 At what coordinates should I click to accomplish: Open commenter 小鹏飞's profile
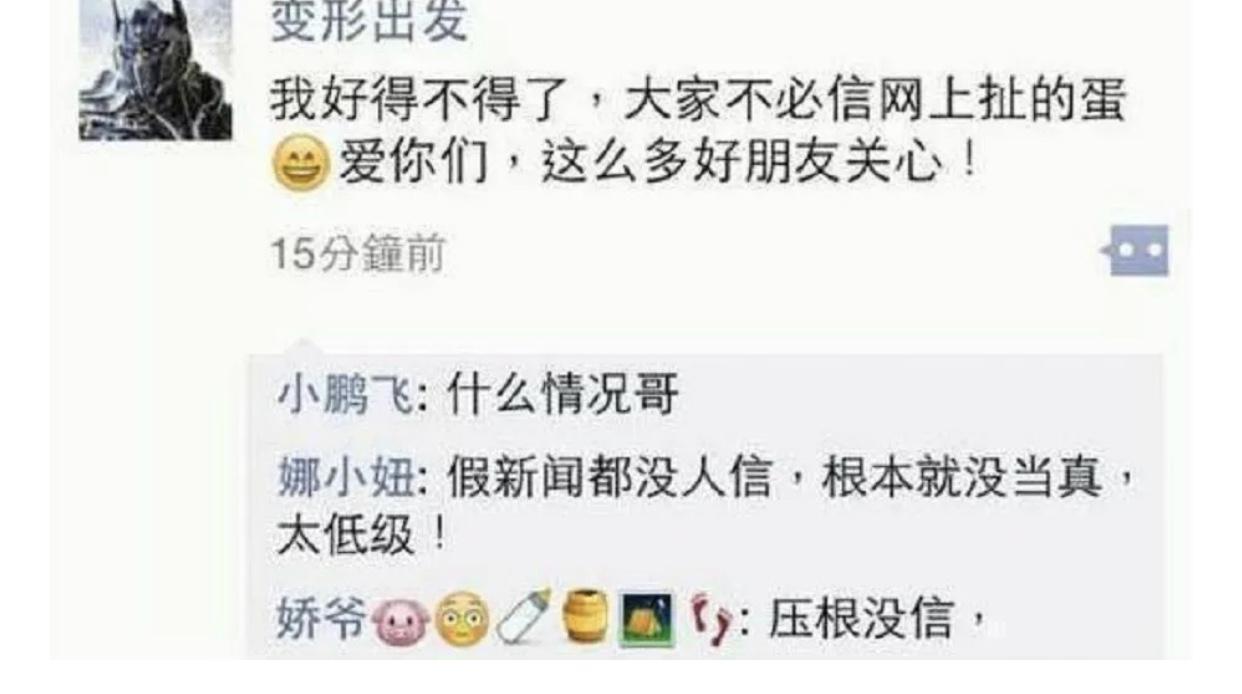click(x=346, y=396)
